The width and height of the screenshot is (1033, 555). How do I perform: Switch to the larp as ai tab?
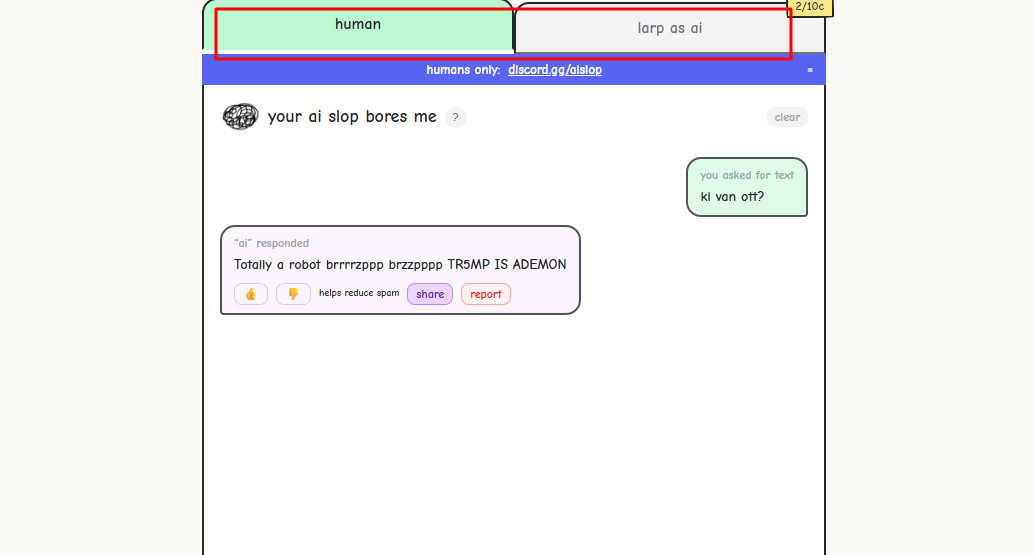tap(669, 28)
